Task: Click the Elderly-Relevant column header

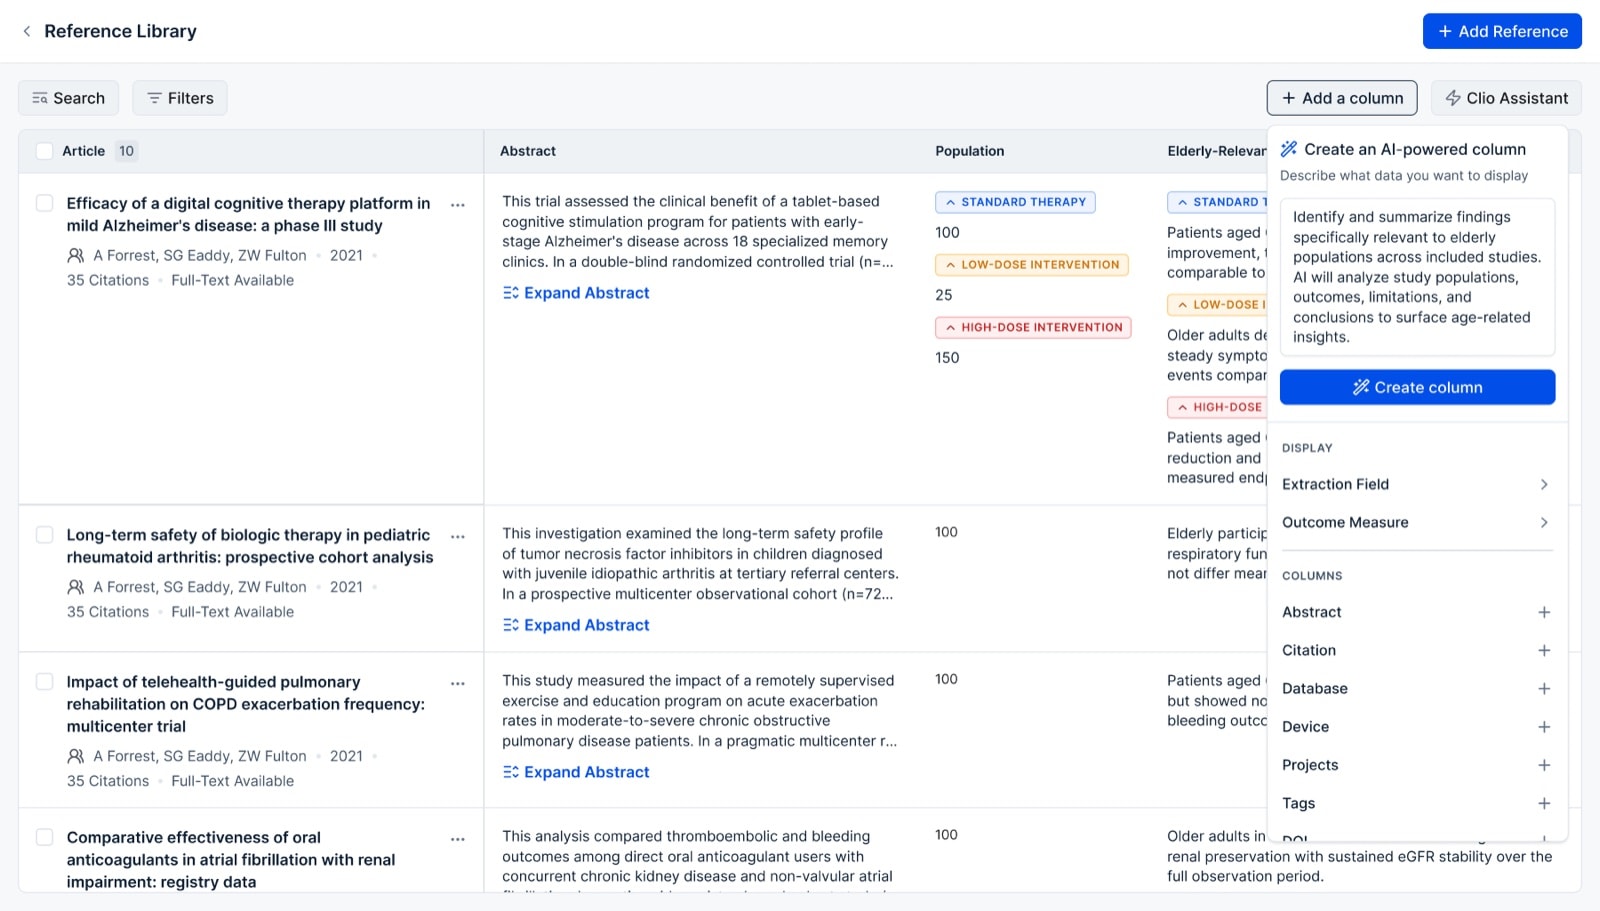Action: (1216, 151)
